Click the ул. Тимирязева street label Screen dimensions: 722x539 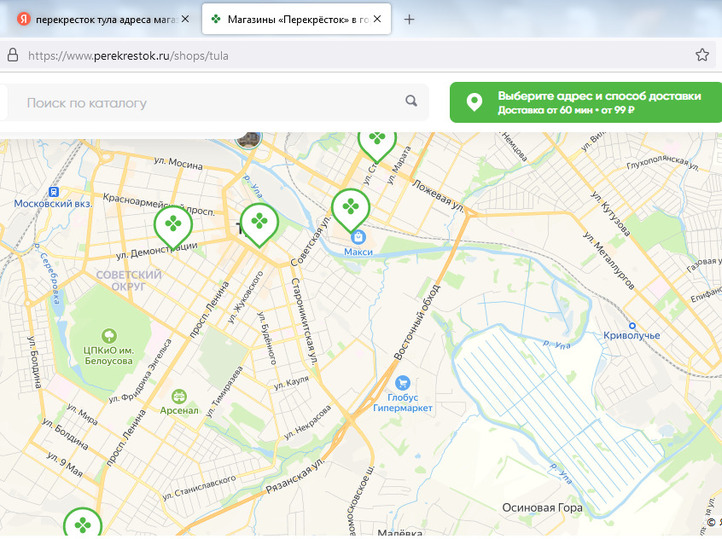point(224,391)
